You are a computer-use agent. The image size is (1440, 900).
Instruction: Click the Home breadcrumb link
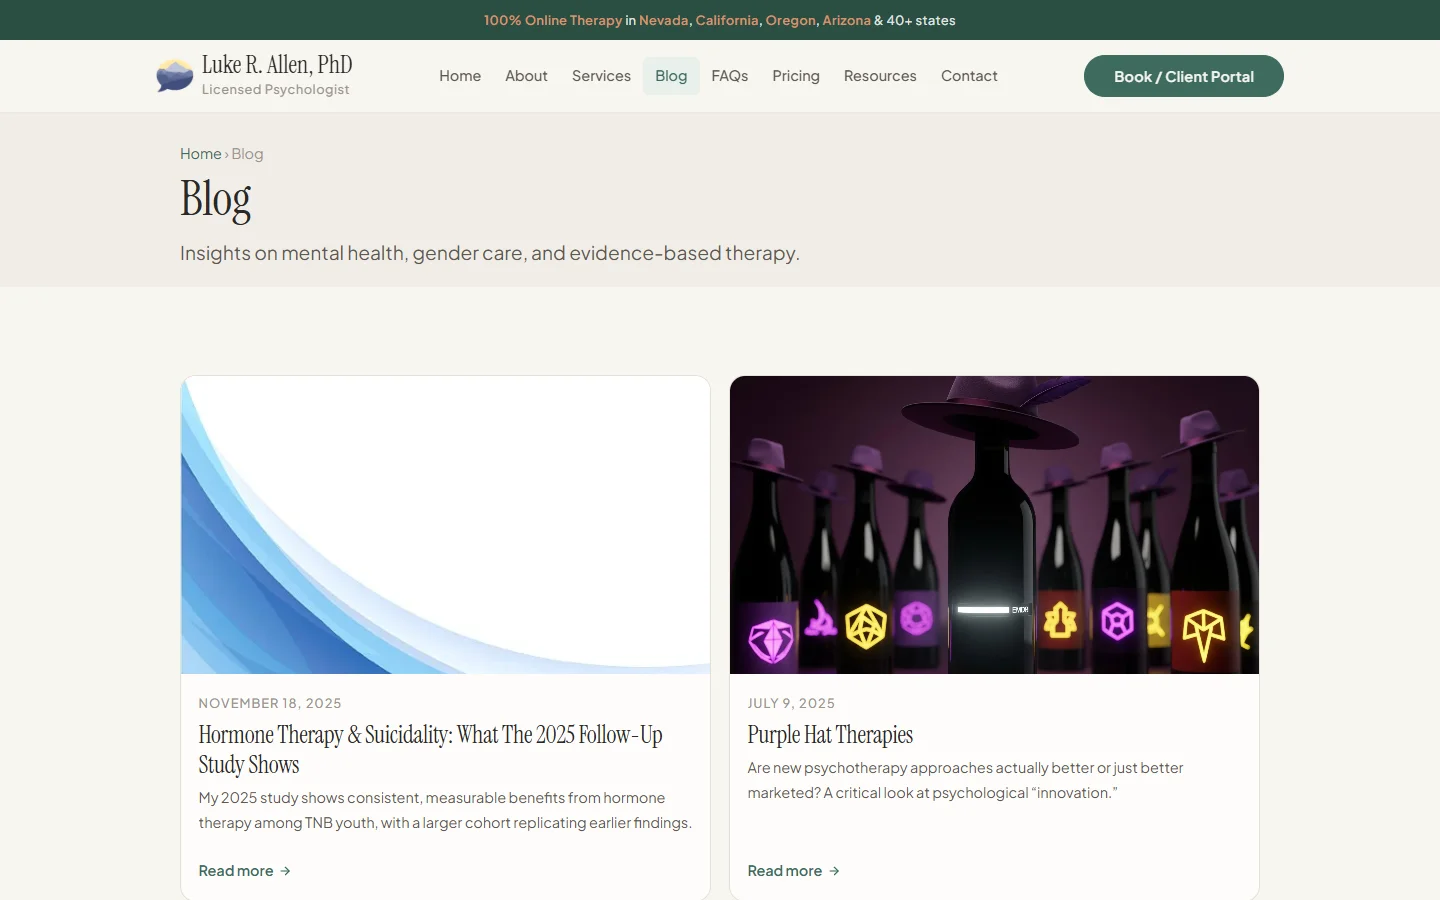coord(200,154)
